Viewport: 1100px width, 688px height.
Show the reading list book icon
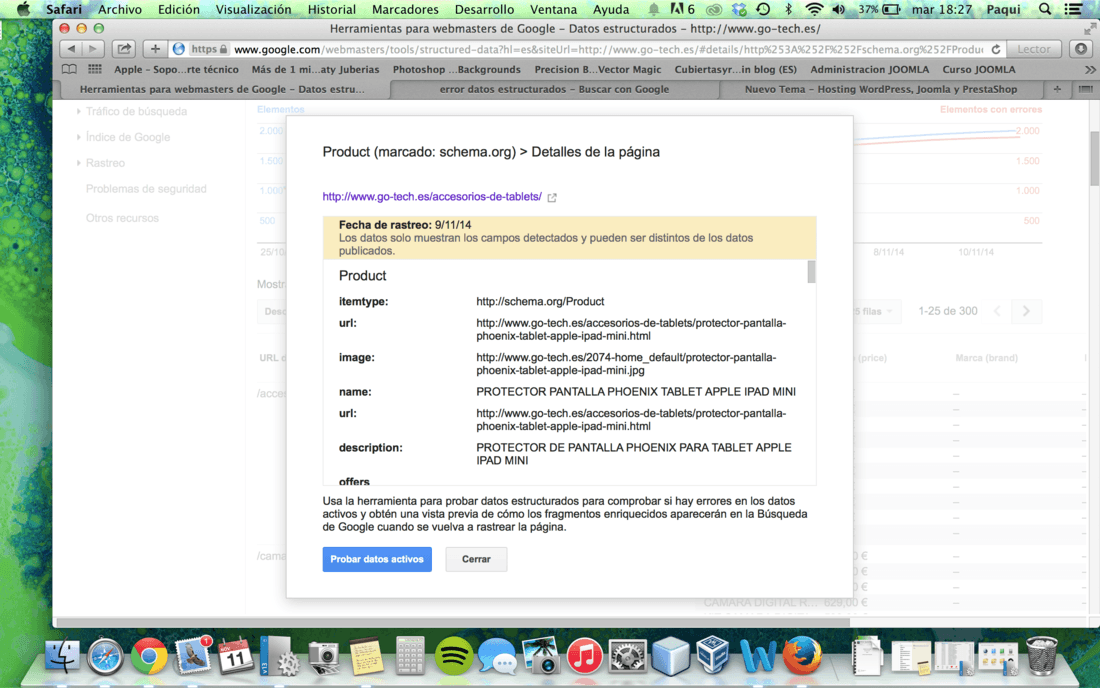(69, 69)
